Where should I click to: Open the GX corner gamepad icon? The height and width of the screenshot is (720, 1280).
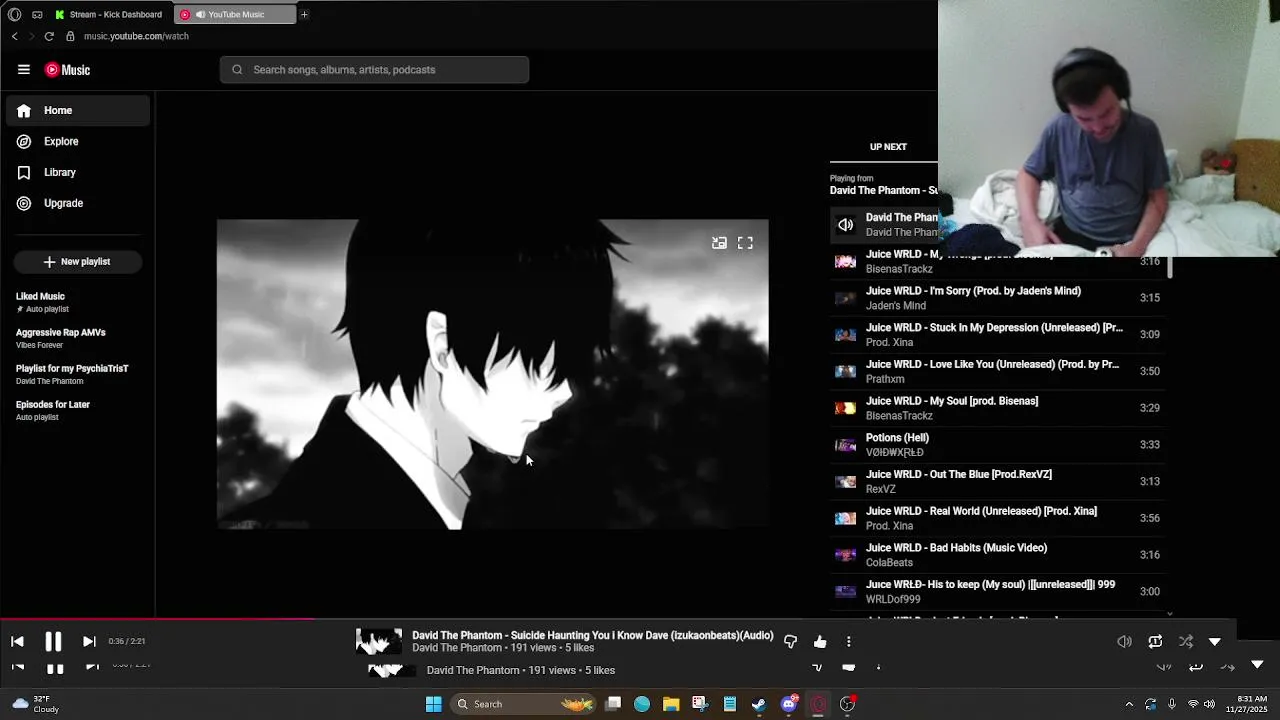point(37,14)
